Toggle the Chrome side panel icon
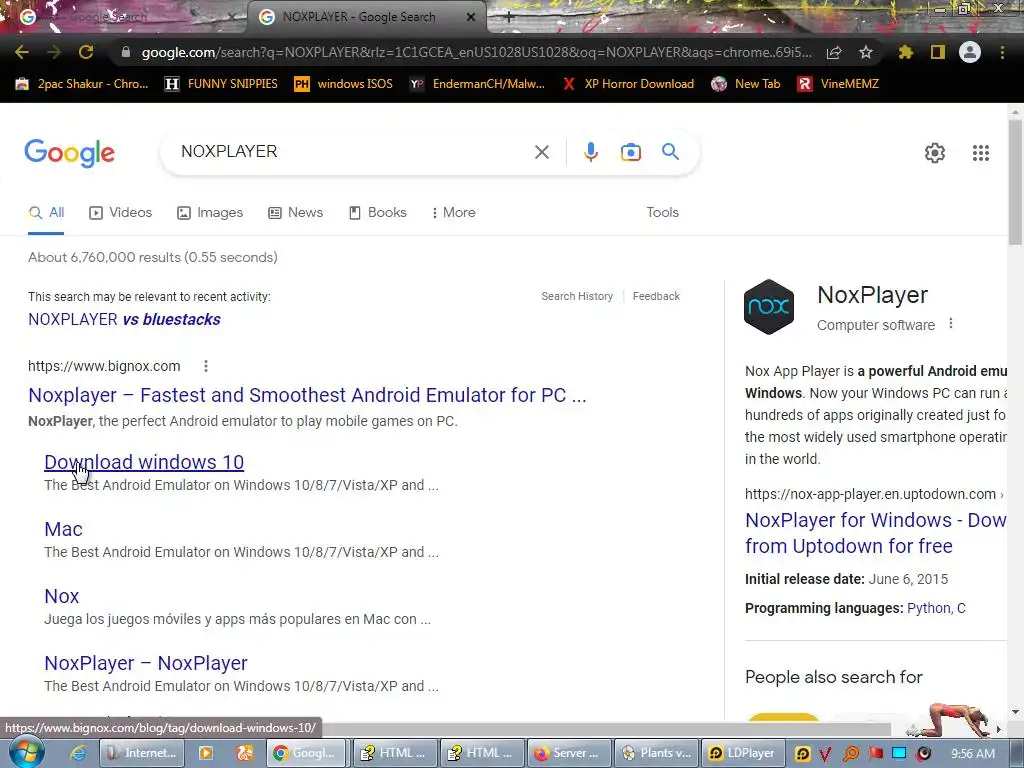This screenshot has width=1024, height=768. coord(938,52)
